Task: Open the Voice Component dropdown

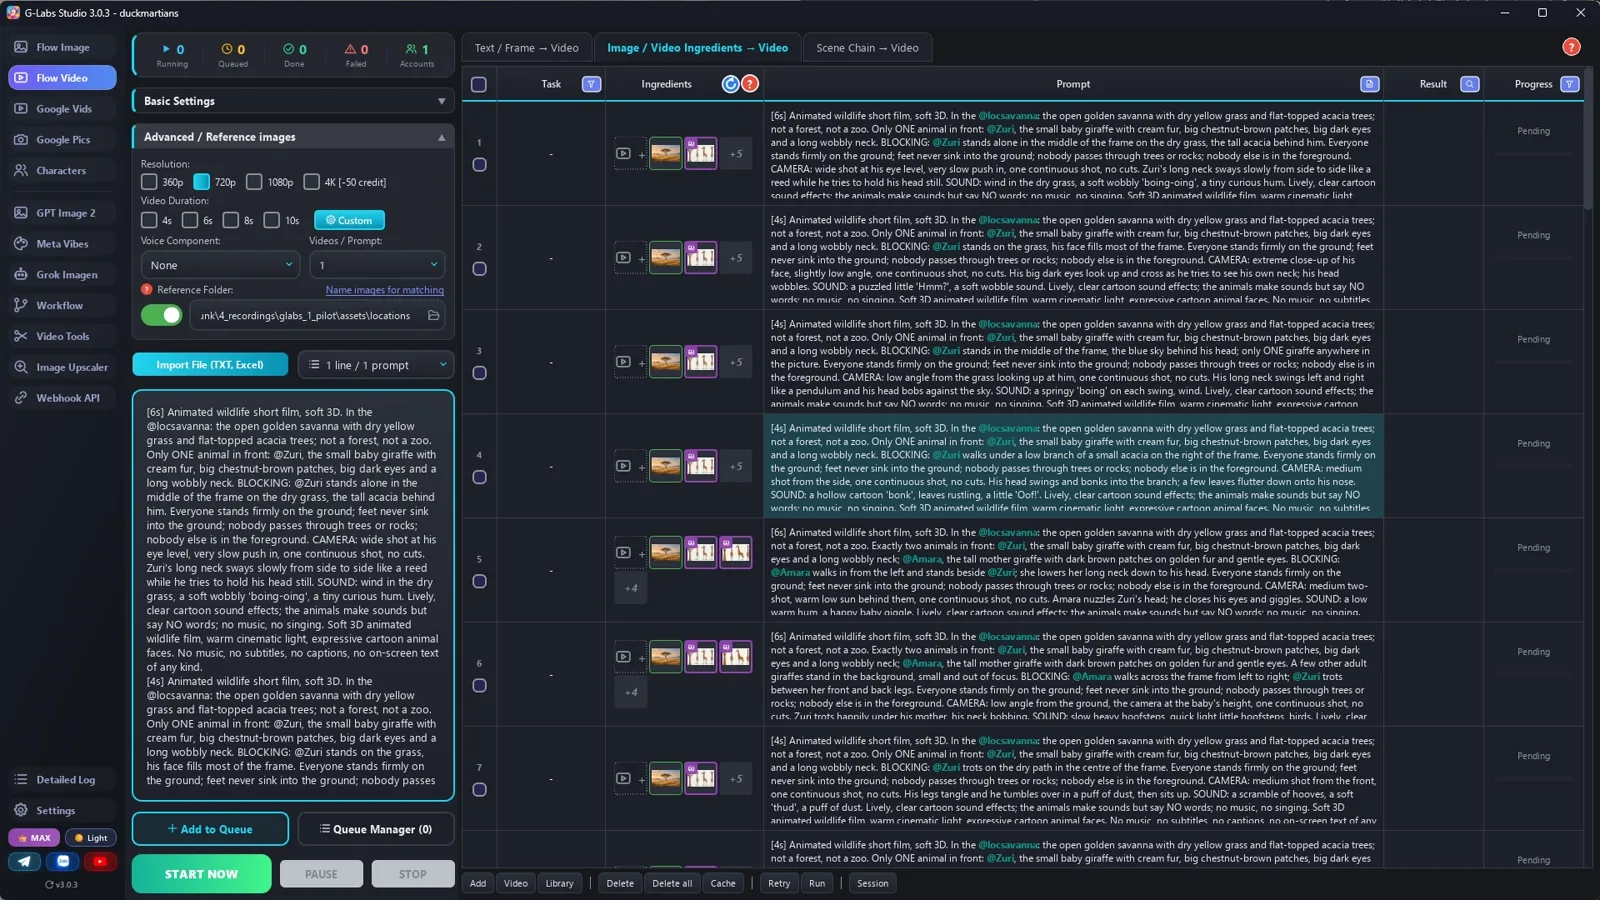Action: pos(220,265)
